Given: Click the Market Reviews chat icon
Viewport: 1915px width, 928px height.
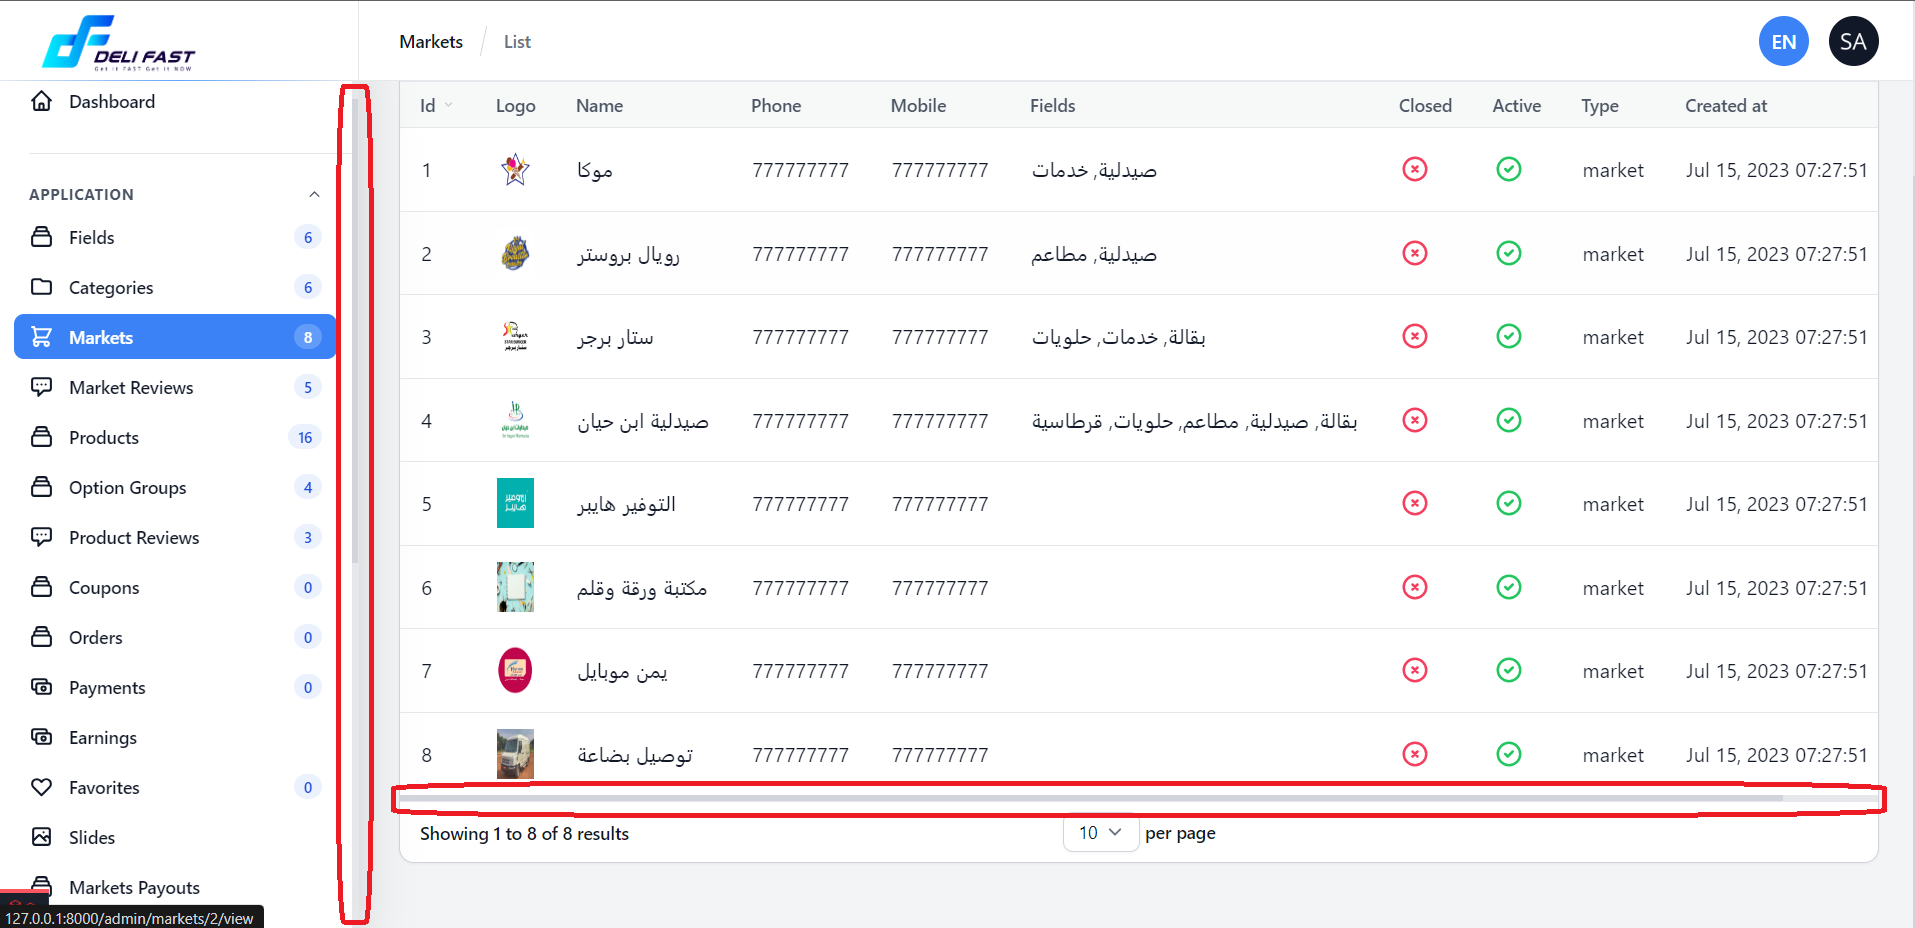Looking at the screenshot, I should click(x=41, y=387).
